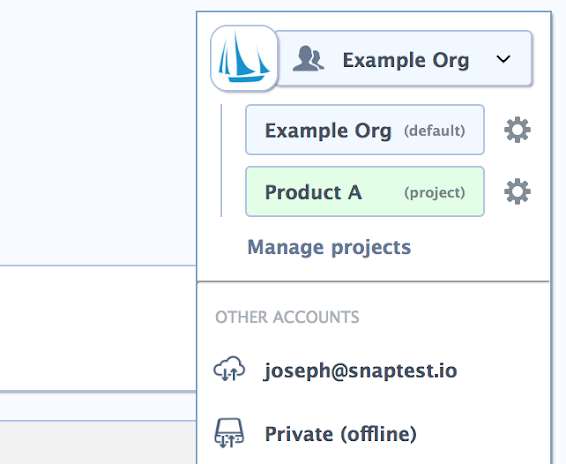Click cloud sync icon next to joseph@snaptest.io
The height and width of the screenshot is (464, 566).
point(229,369)
